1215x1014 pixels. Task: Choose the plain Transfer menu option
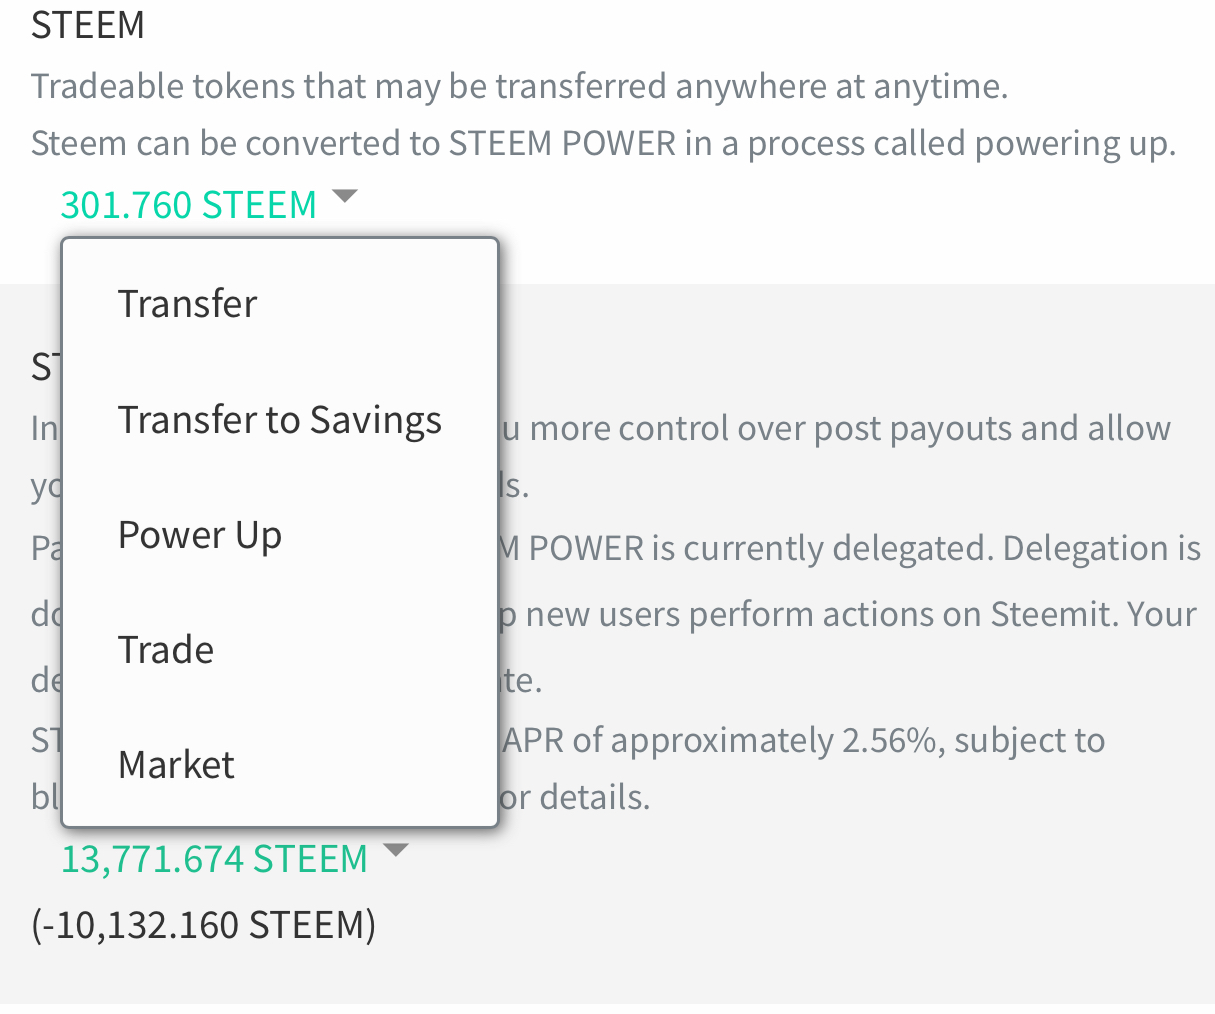click(x=187, y=304)
